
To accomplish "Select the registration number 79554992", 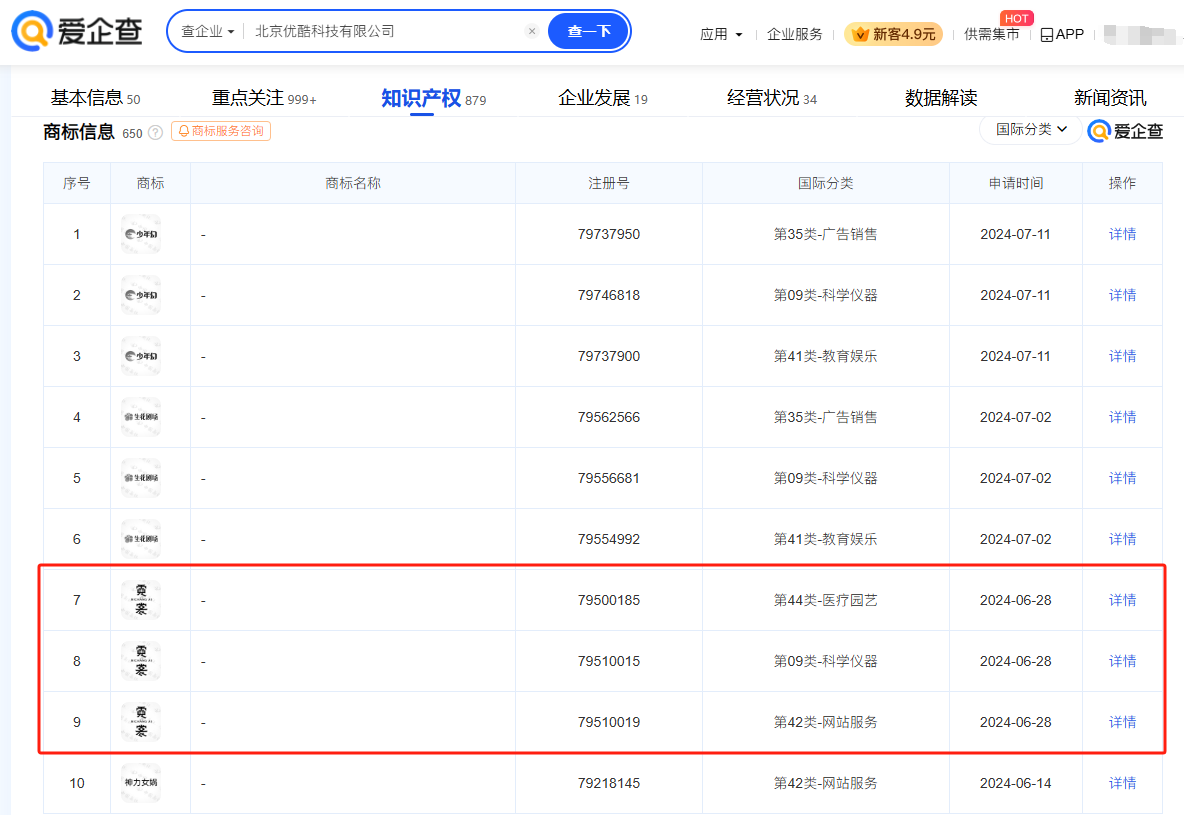I will [609, 539].
